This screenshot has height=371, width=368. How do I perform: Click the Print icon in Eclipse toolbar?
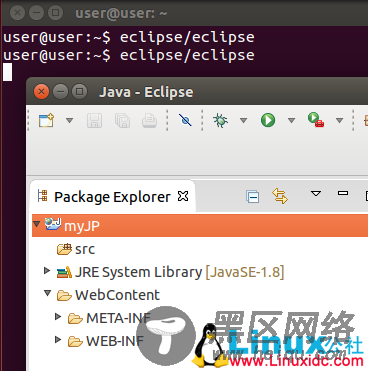click(149, 120)
